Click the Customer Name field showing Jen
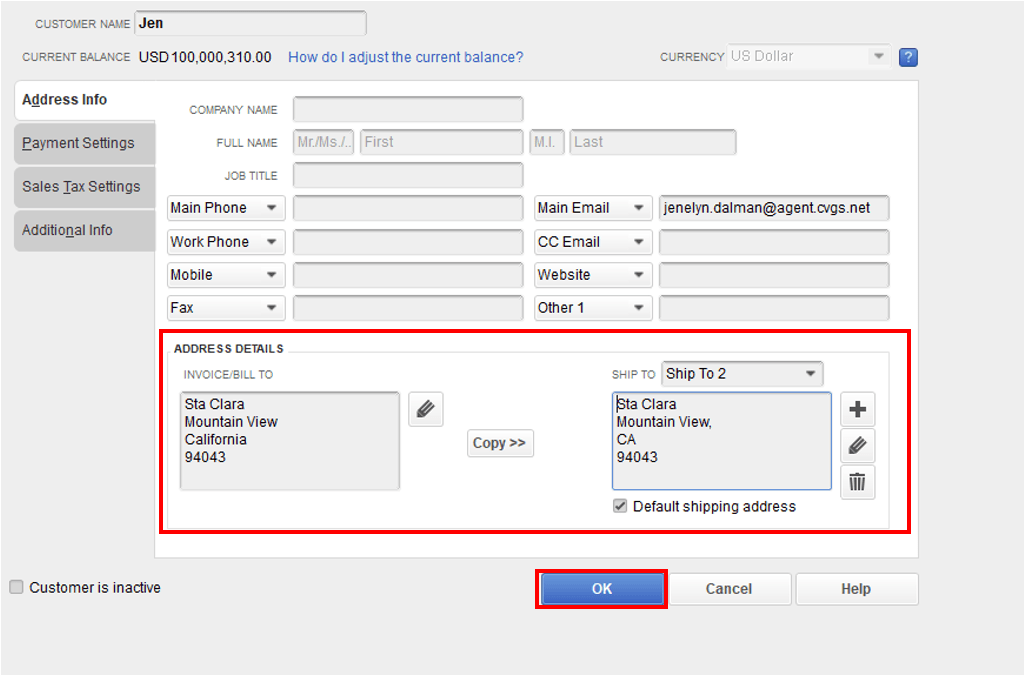 click(250, 22)
